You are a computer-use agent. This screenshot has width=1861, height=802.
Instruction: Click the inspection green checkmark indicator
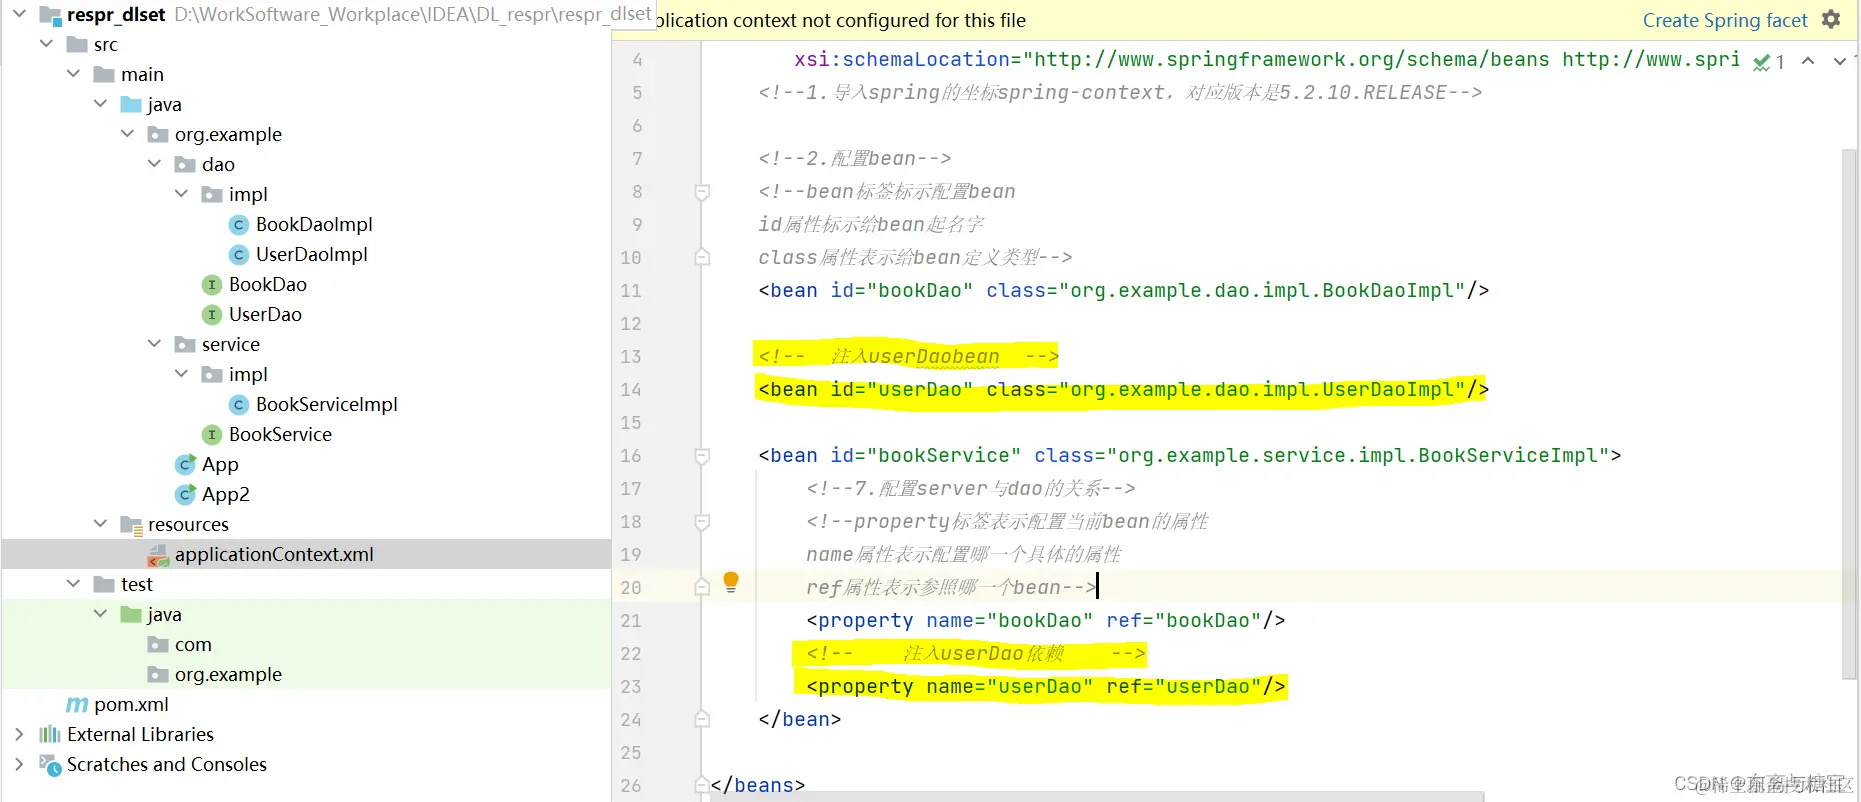(x=1762, y=62)
